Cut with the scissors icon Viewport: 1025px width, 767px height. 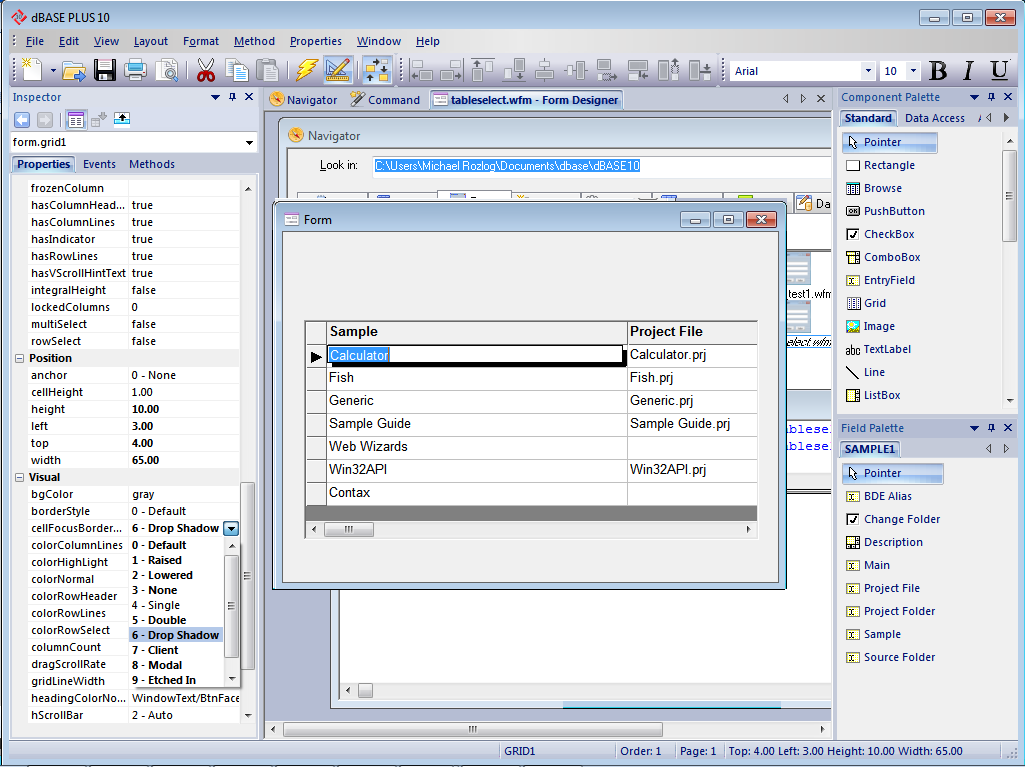[x=205, y=70]
